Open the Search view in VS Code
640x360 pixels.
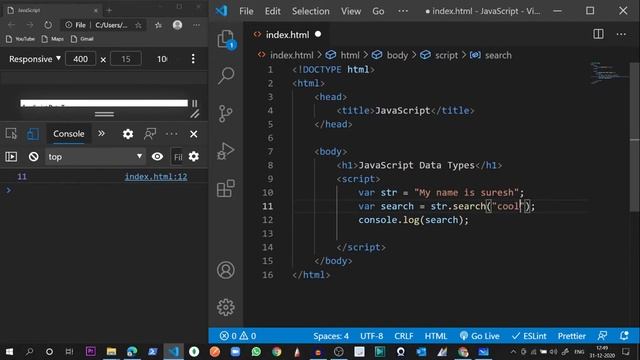point(226,76)
